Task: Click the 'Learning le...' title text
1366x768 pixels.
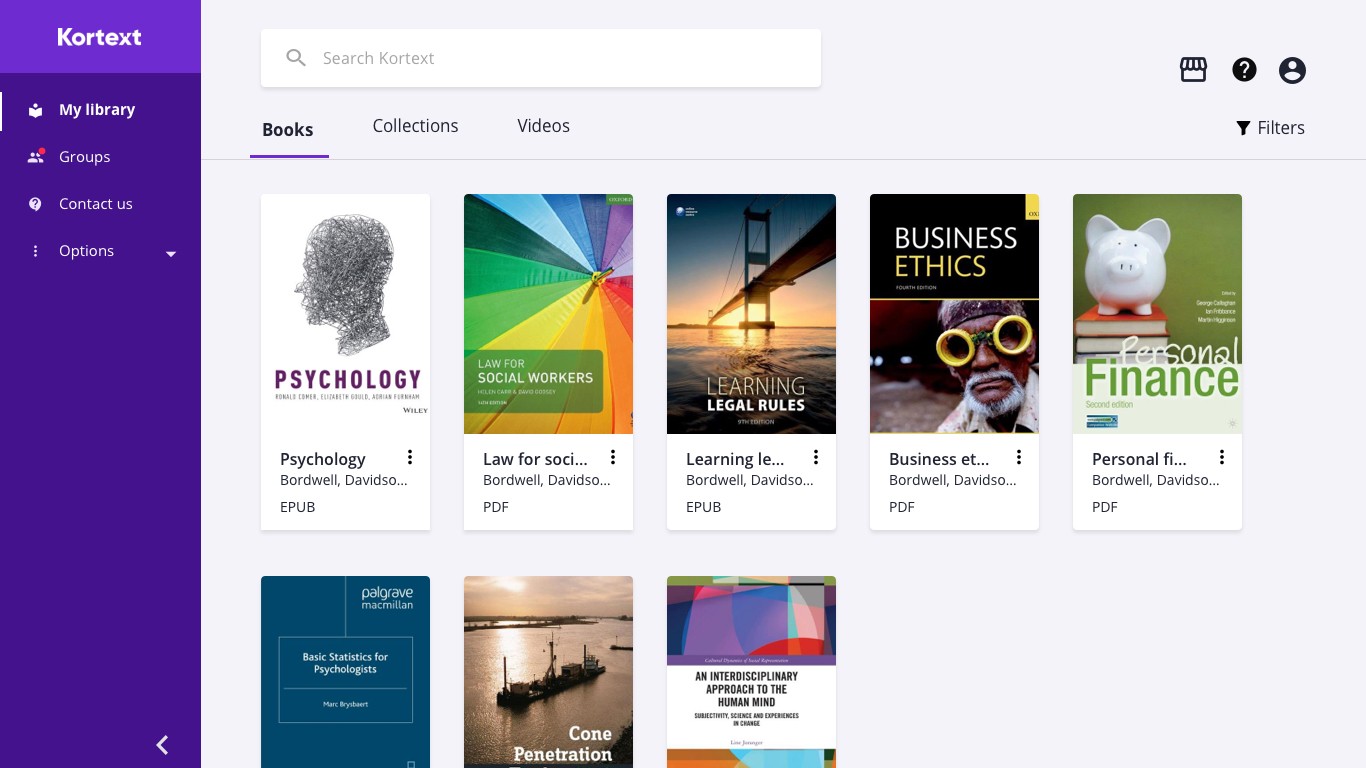Action: point(735,459)
